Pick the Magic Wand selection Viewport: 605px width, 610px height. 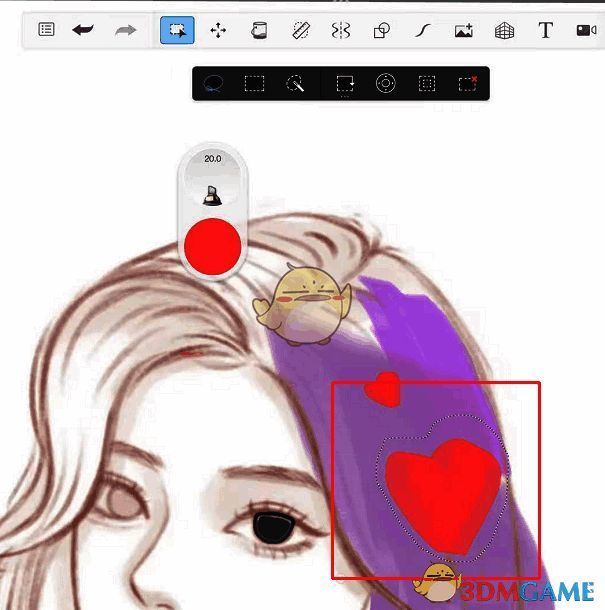pyautogui.click(x=295, y=84)
